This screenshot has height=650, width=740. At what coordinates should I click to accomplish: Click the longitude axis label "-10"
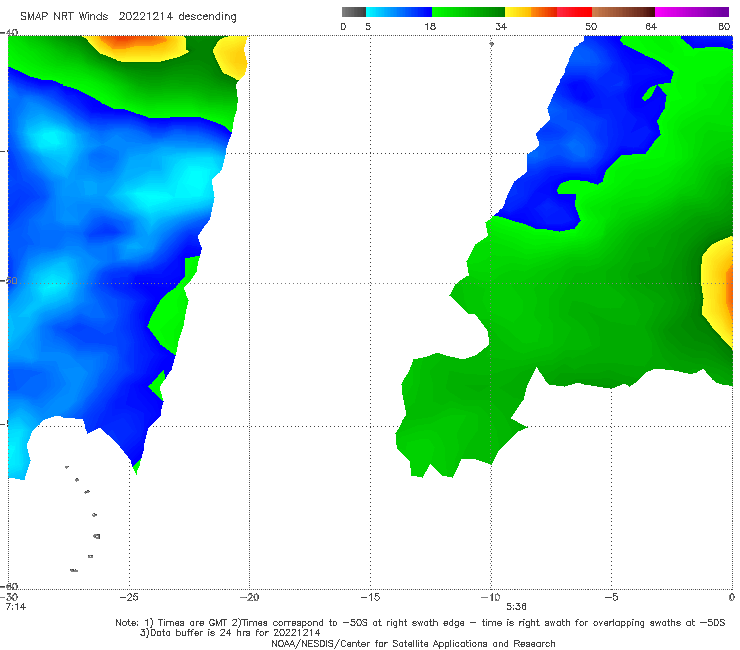point(490,597)
